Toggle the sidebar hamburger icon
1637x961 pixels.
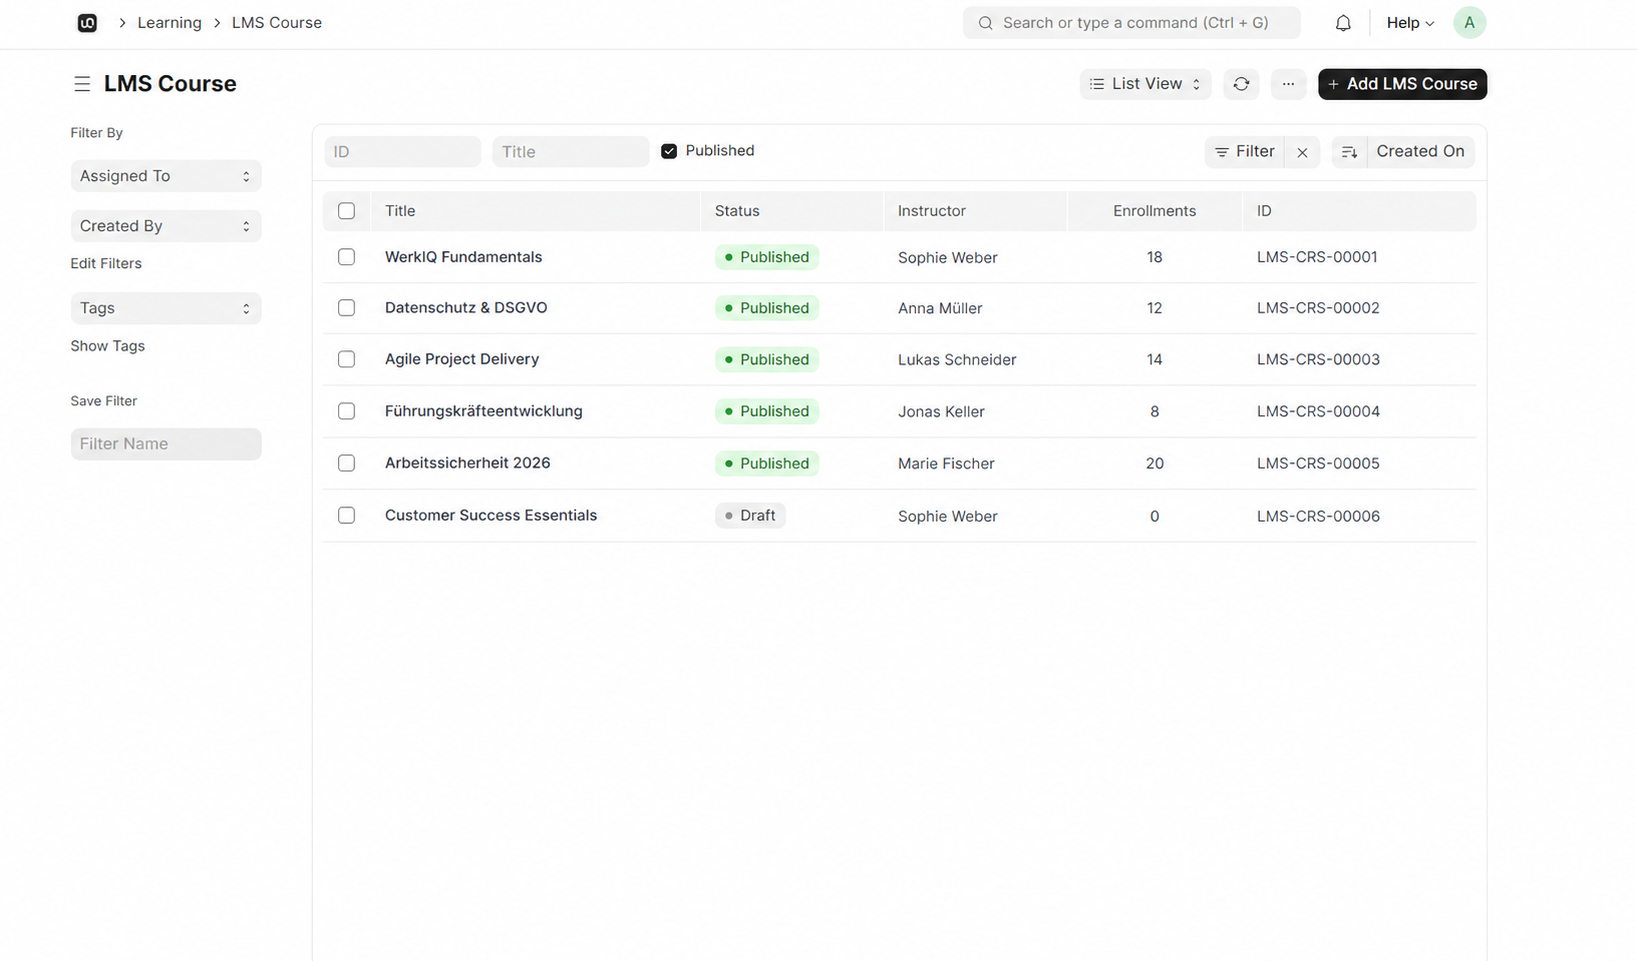click(x=82, y=84)
